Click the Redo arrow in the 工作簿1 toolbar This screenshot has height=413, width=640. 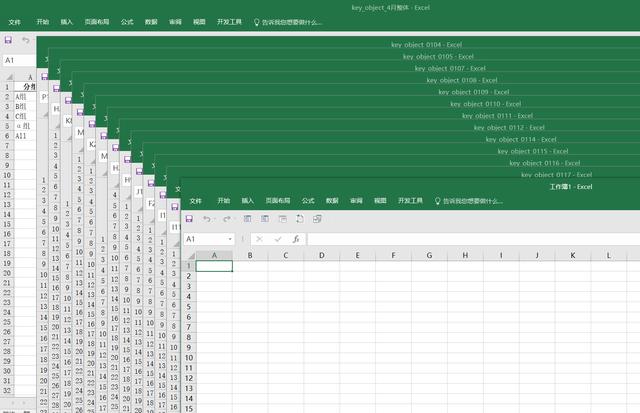(226, 218)
